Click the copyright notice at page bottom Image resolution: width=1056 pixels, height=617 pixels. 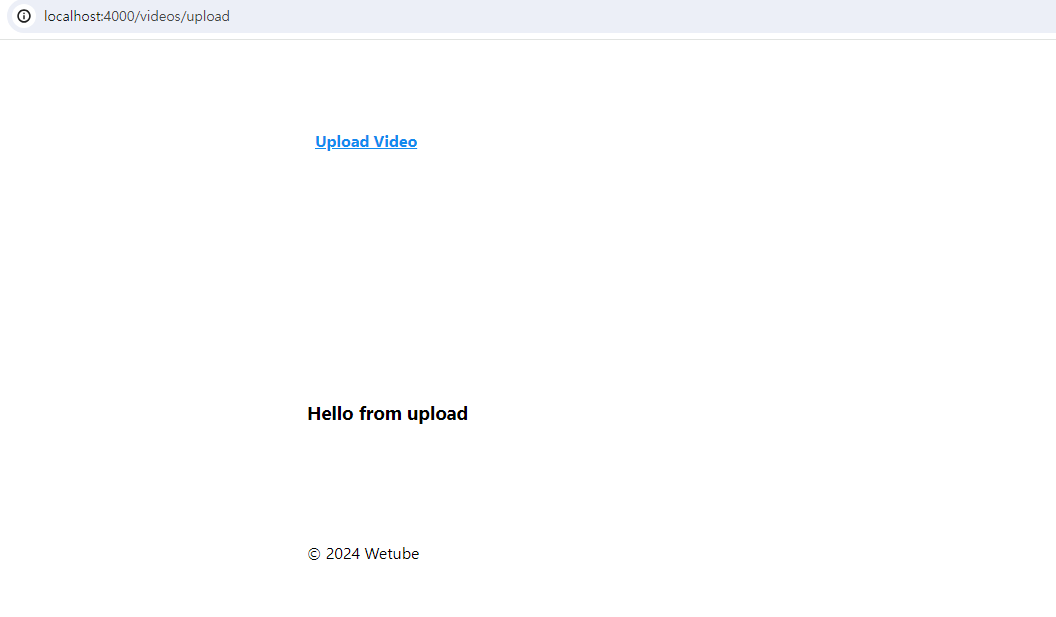click(x=363, y=553)
